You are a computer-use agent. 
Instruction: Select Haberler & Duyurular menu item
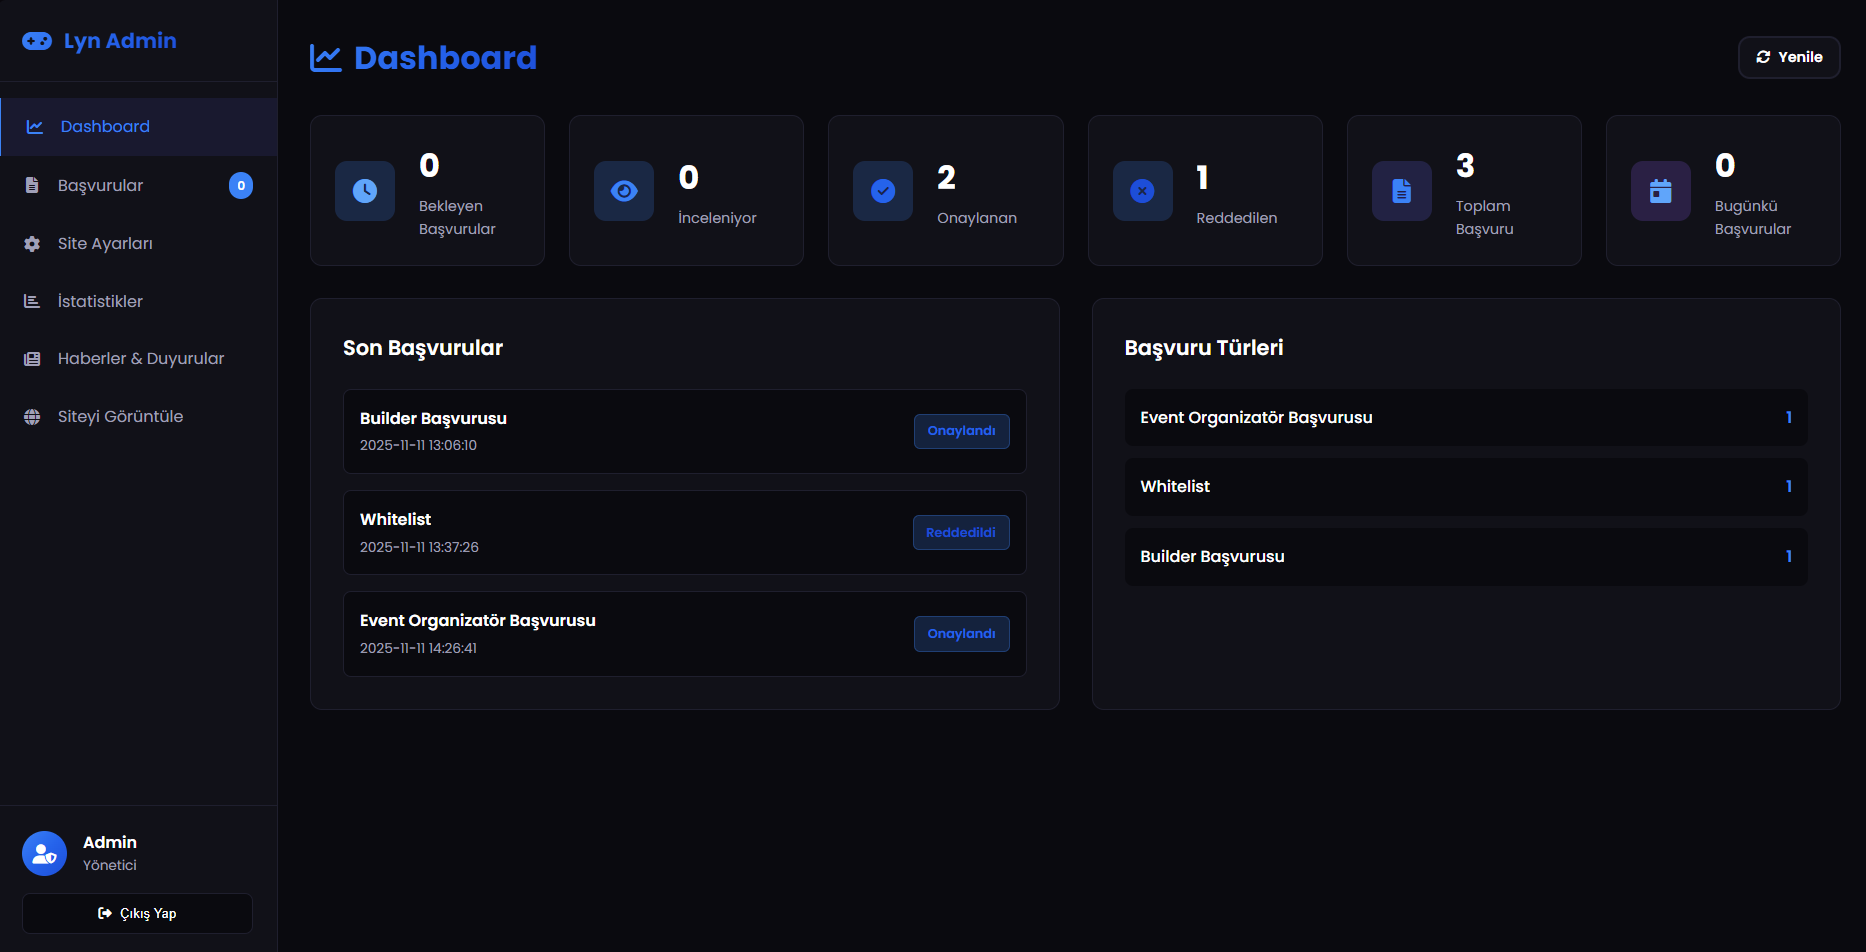140,359
